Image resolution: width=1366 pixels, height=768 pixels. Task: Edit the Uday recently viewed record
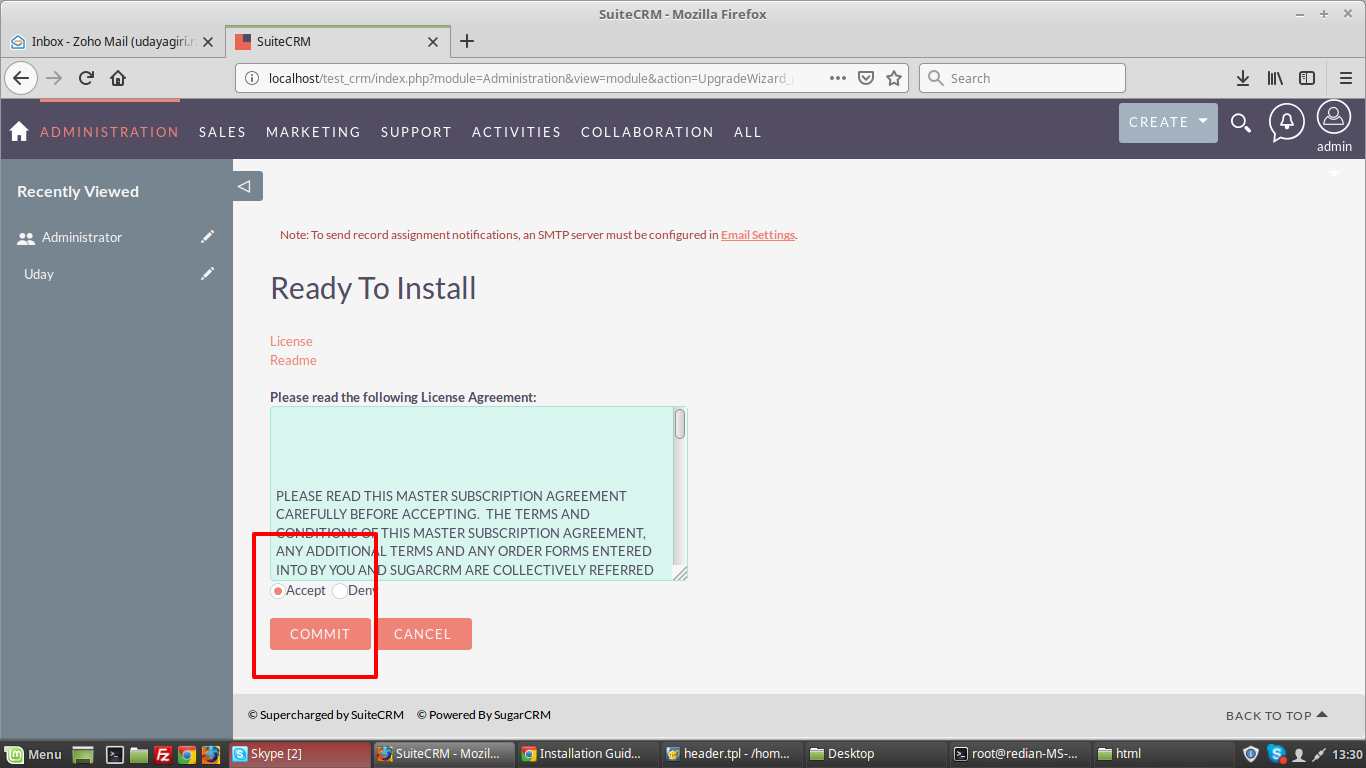tap(207, 274)
